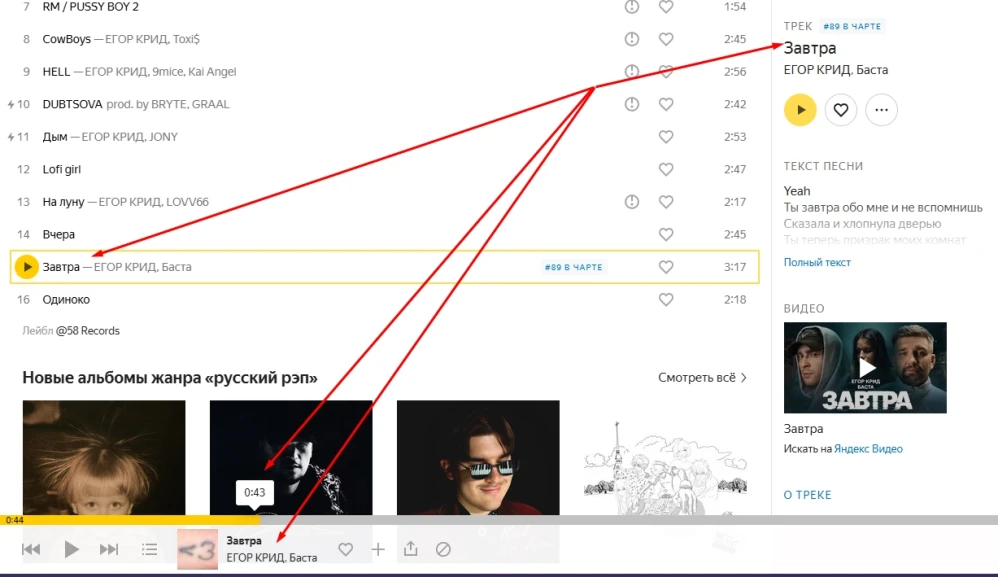Click the play icon on the Завтра row
Viewport: 998px width, 577px height.
tap(27, 267)
